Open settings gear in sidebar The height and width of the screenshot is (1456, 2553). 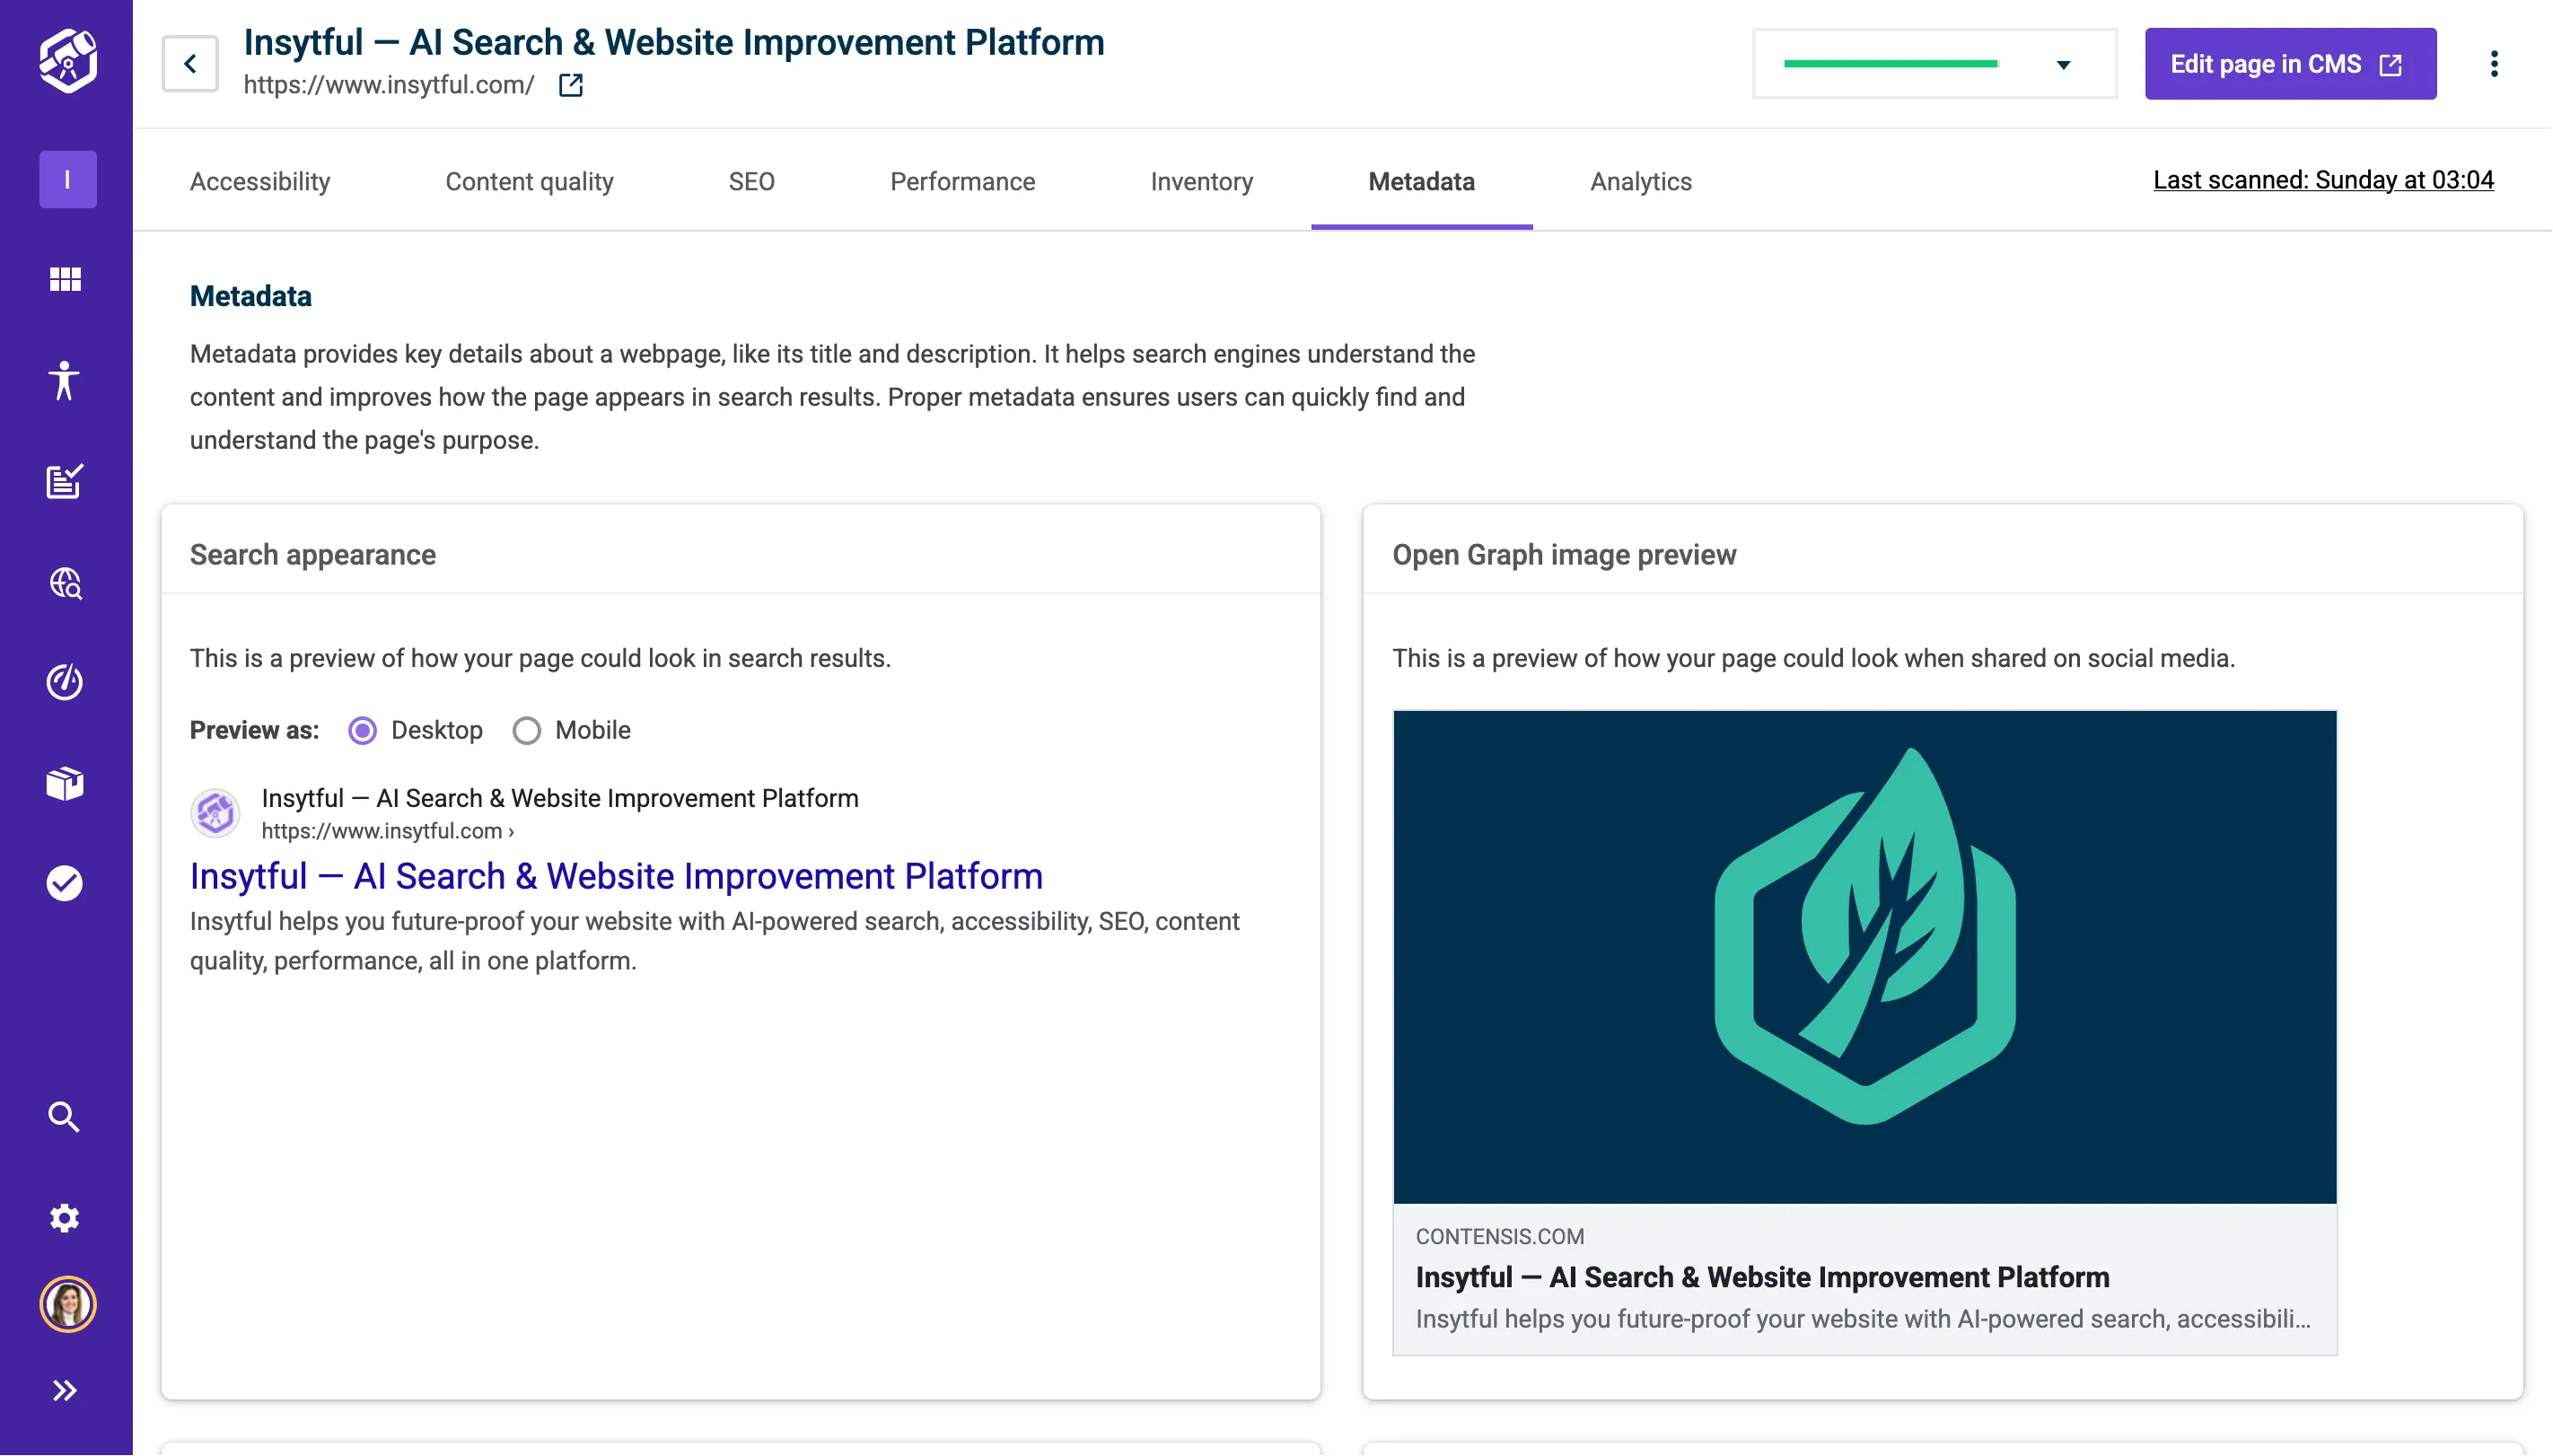point(65,1219)
